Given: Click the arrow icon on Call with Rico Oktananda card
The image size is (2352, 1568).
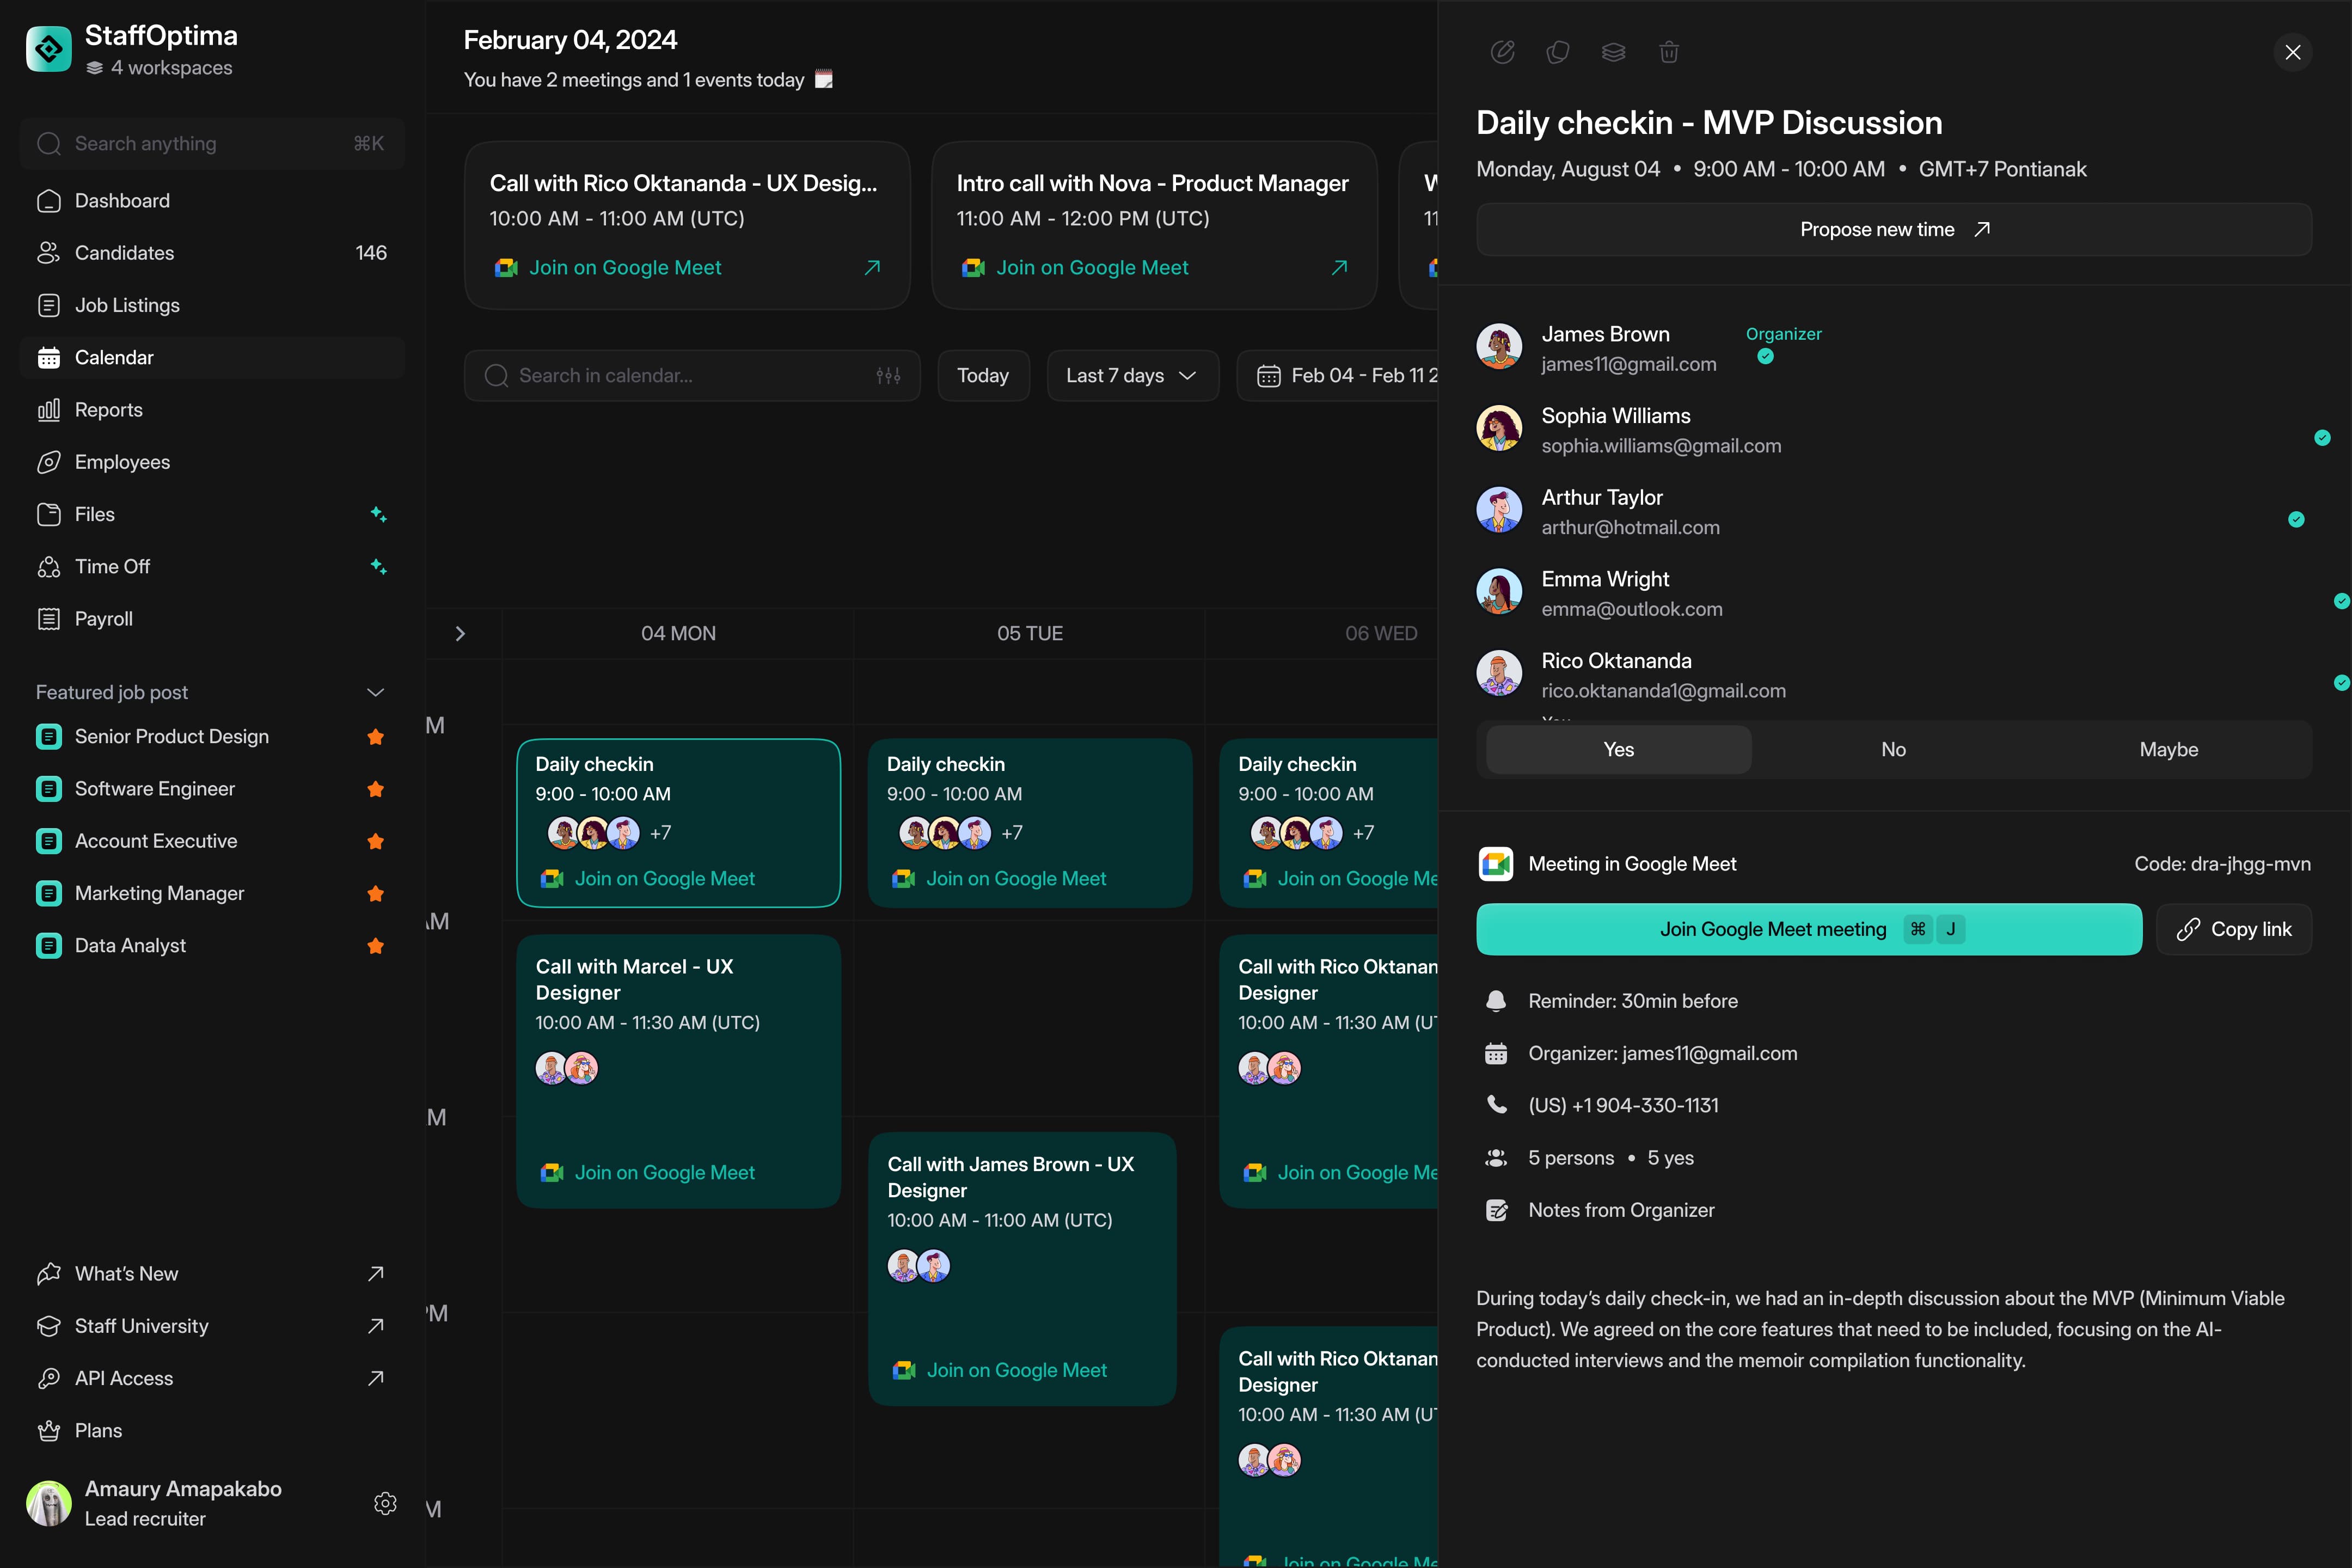Looking at the screenshot, I should pyautogui.click(x=872, y=267).
